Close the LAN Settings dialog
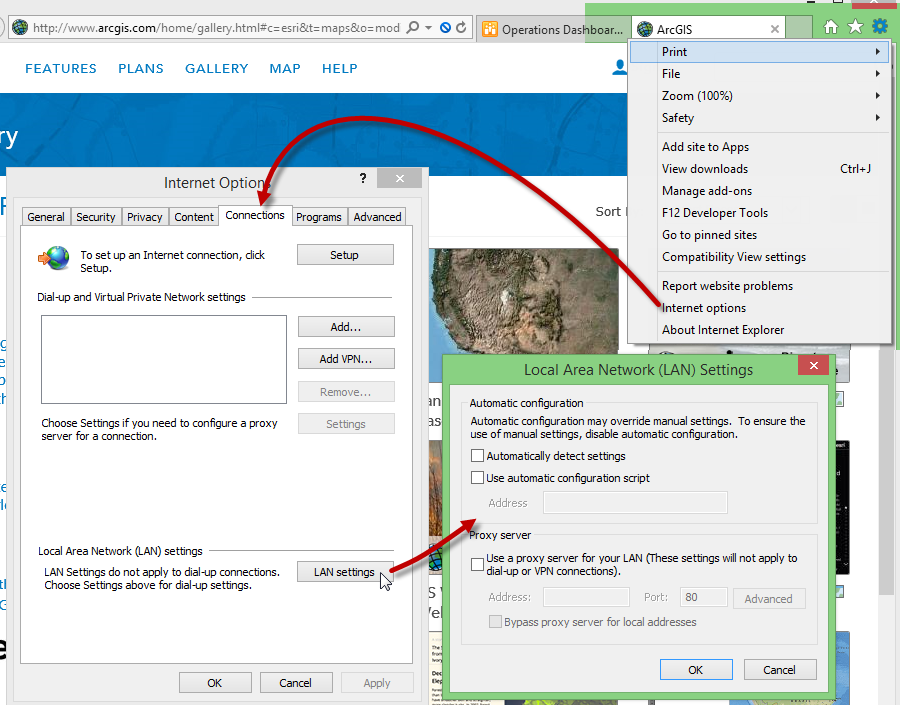The width and height of the screenshot is (900, 705). [x=813, y=365]
